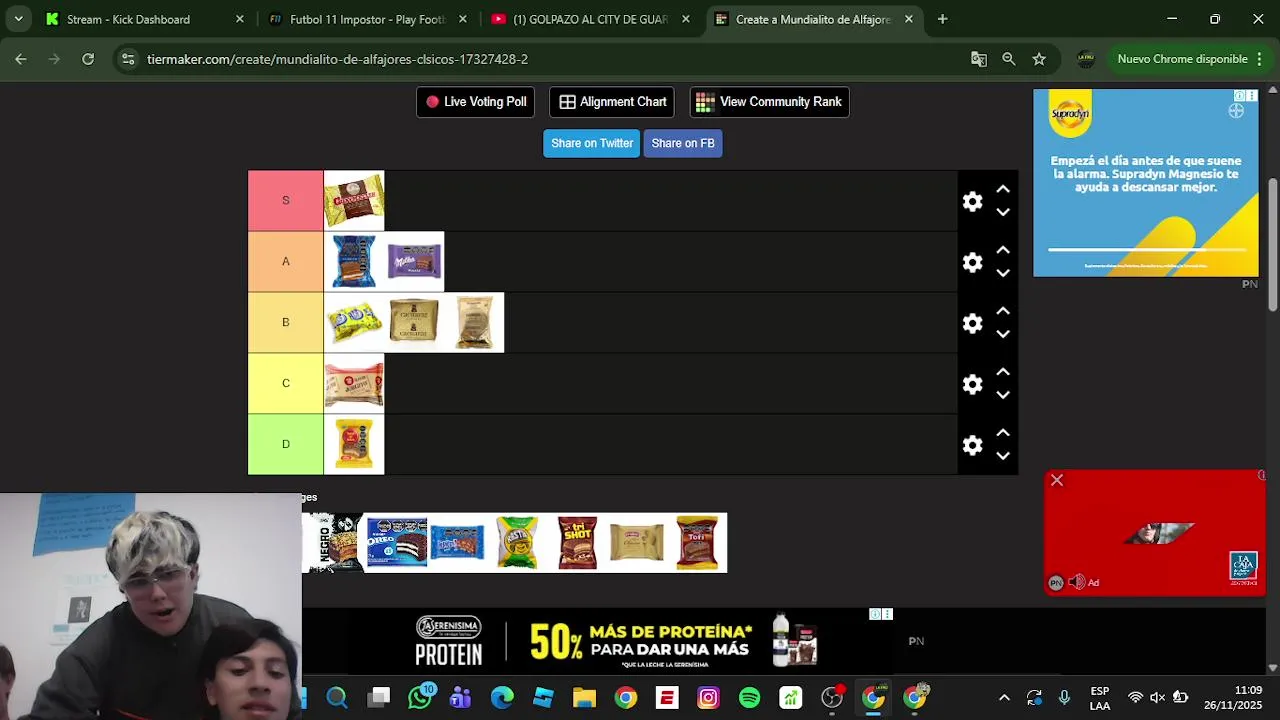1280x720 pixels.
Task: Pick the alfajor image in the D tier
Action: [x=354, y=445]
